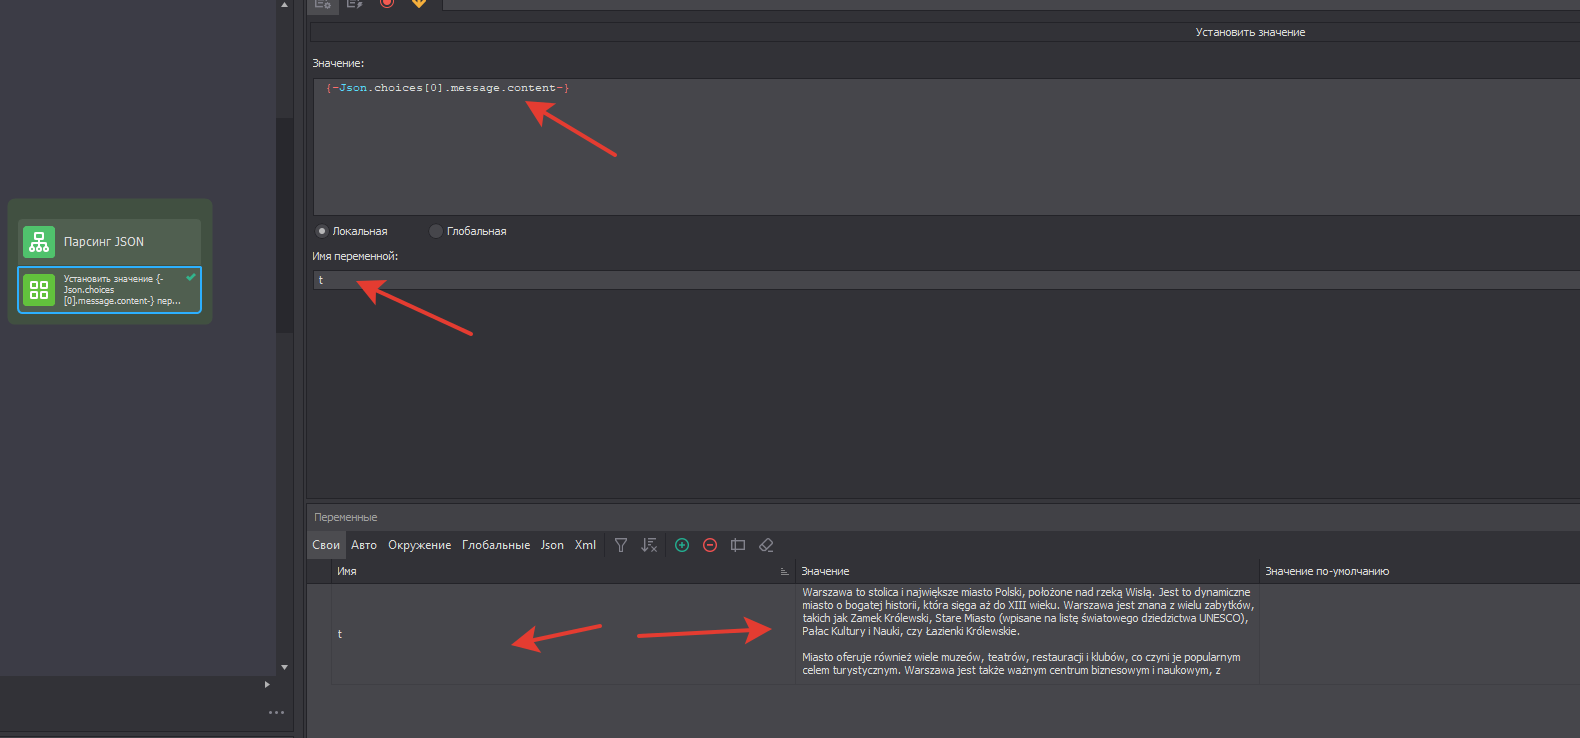Image resolution: width=1580 pixels, height=738 pixels.
Task: Click the canvas horizontal scroll right arrow
Action: [267, 685]
